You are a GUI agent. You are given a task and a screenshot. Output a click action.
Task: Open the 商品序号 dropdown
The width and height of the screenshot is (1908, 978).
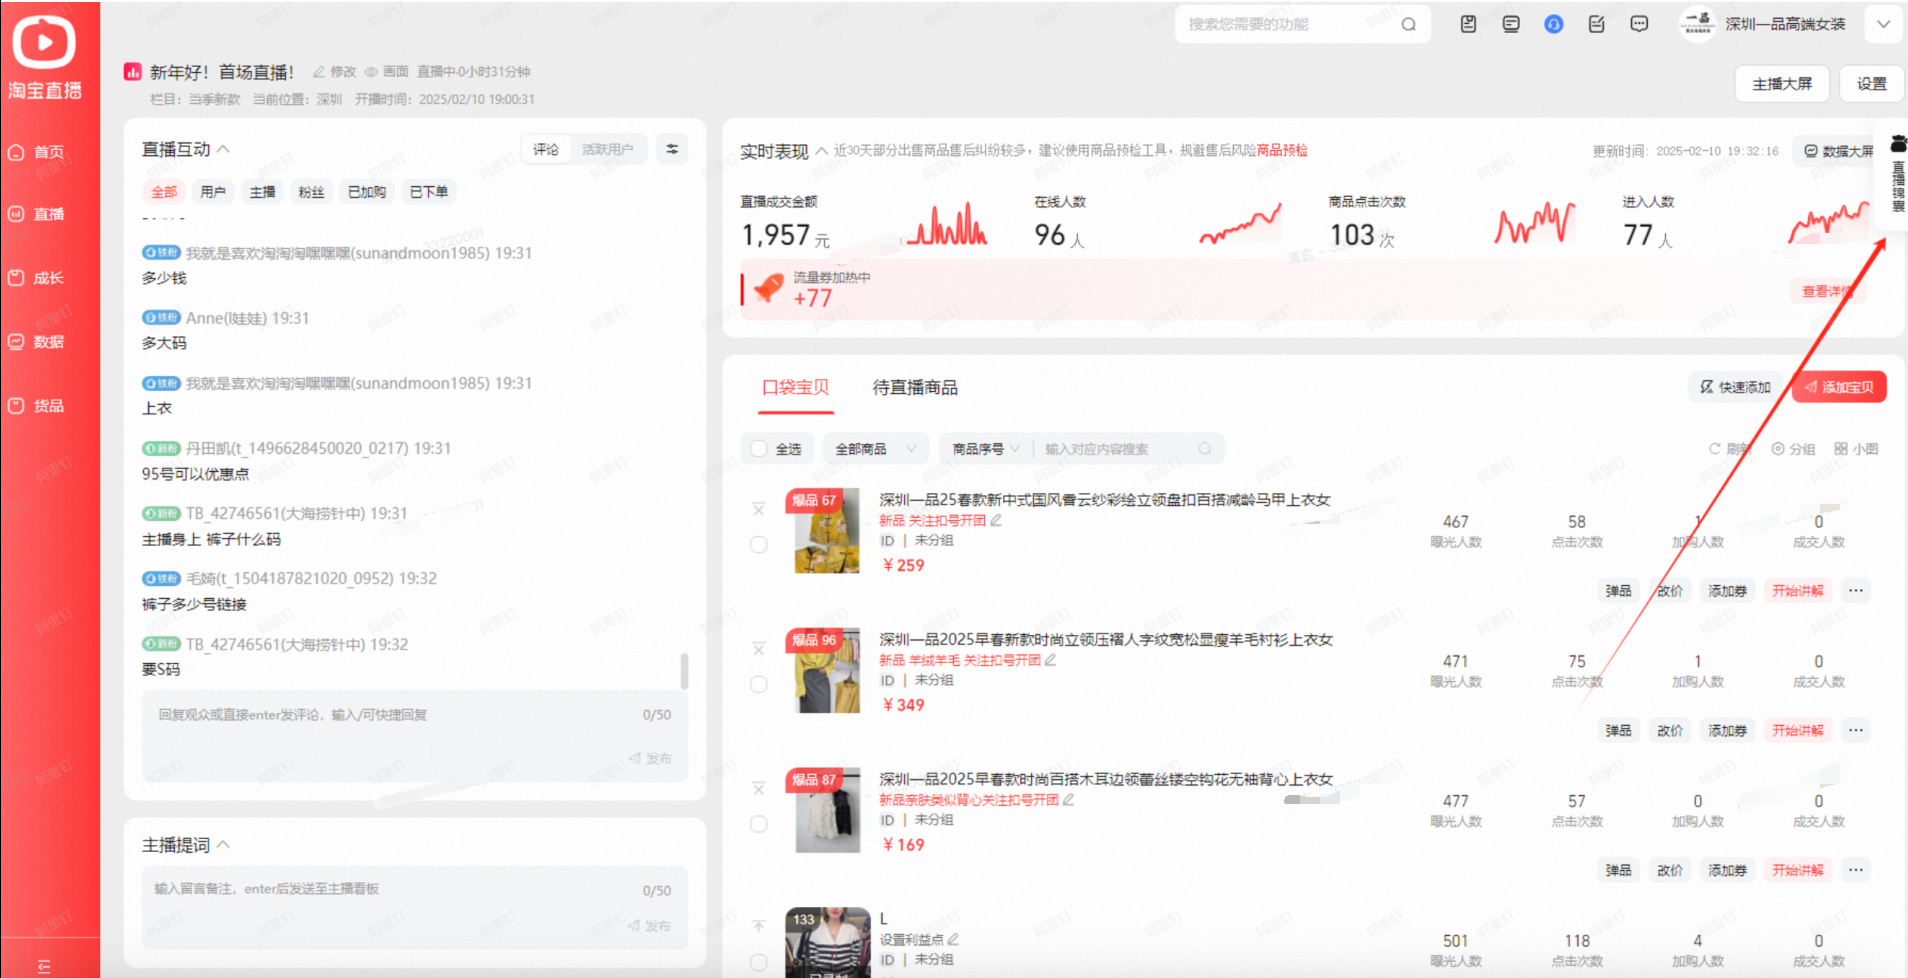(984, 449)
